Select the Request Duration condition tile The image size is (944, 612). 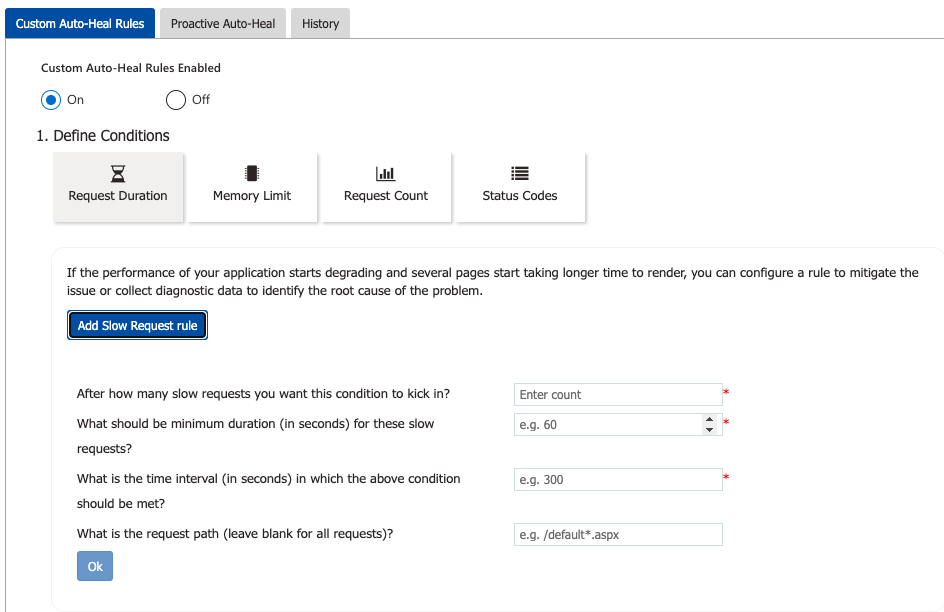pos(118,187)
